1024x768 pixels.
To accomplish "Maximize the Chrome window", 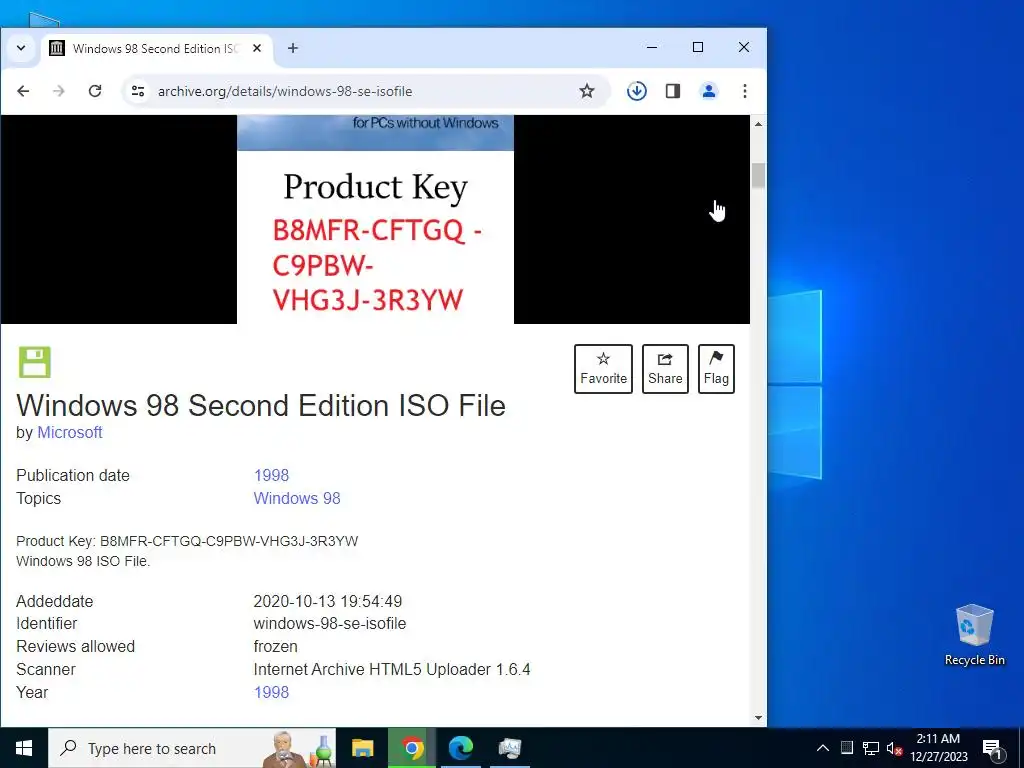I will coord(697,47).
